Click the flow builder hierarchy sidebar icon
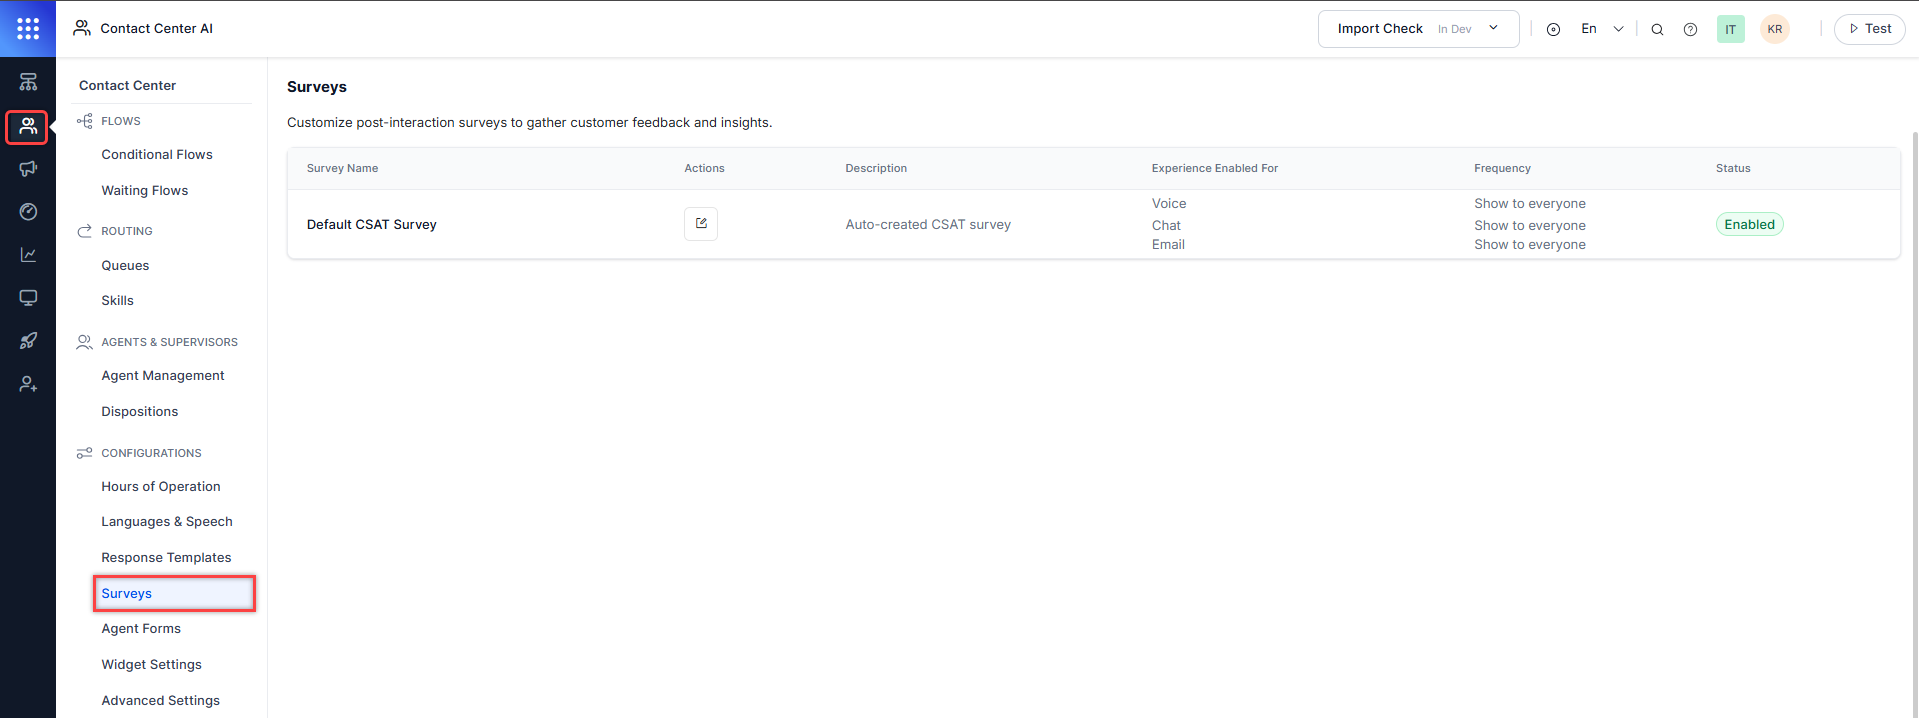The height and width of the screenshot is (718, 1919). [x=28, y=82]
